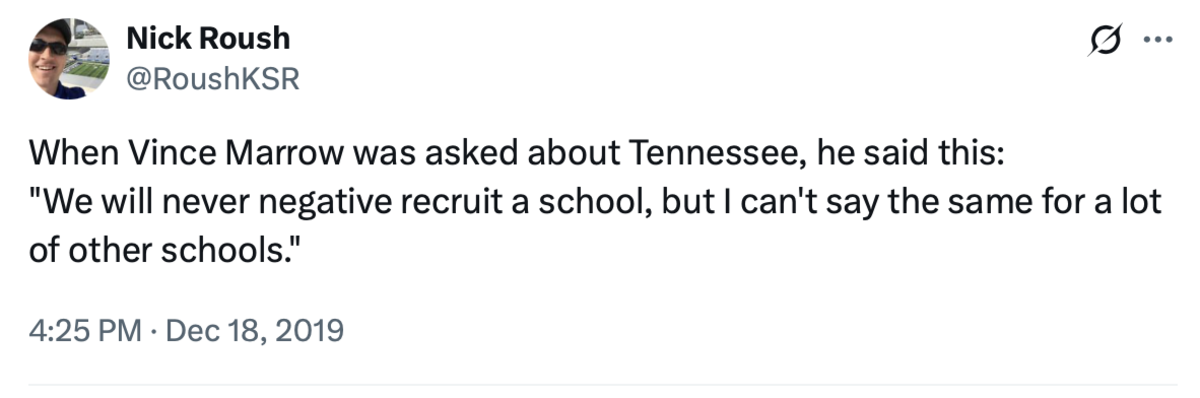1200x398 pixels.
Task: Click the sunglasses face in the profile picture
Action: click(x=52, y=48)
